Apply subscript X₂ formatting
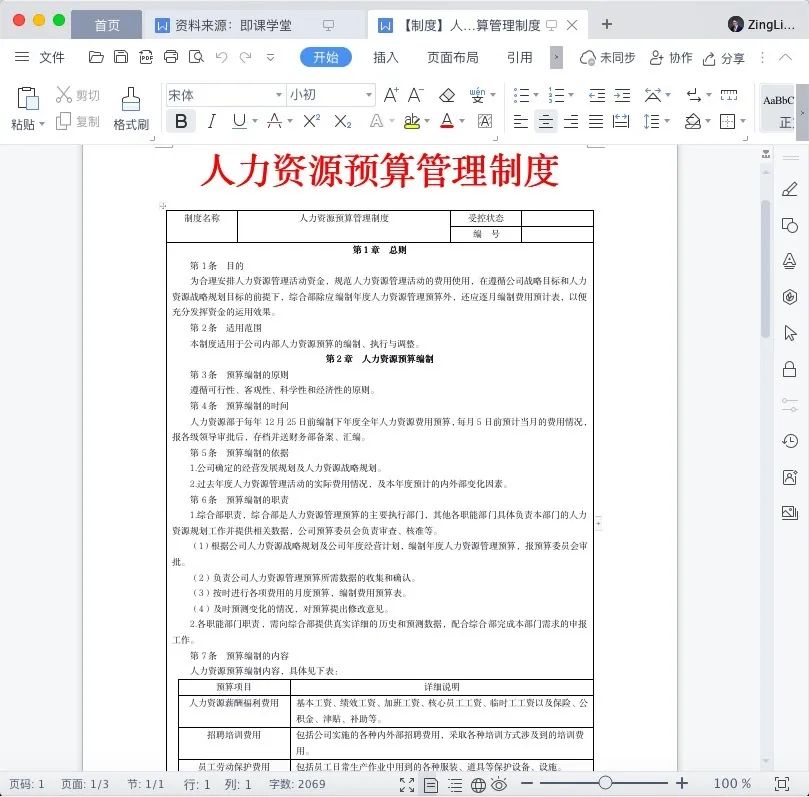This screenshot has width=809, height=797. pyautogui.click(x=343, y=122)
